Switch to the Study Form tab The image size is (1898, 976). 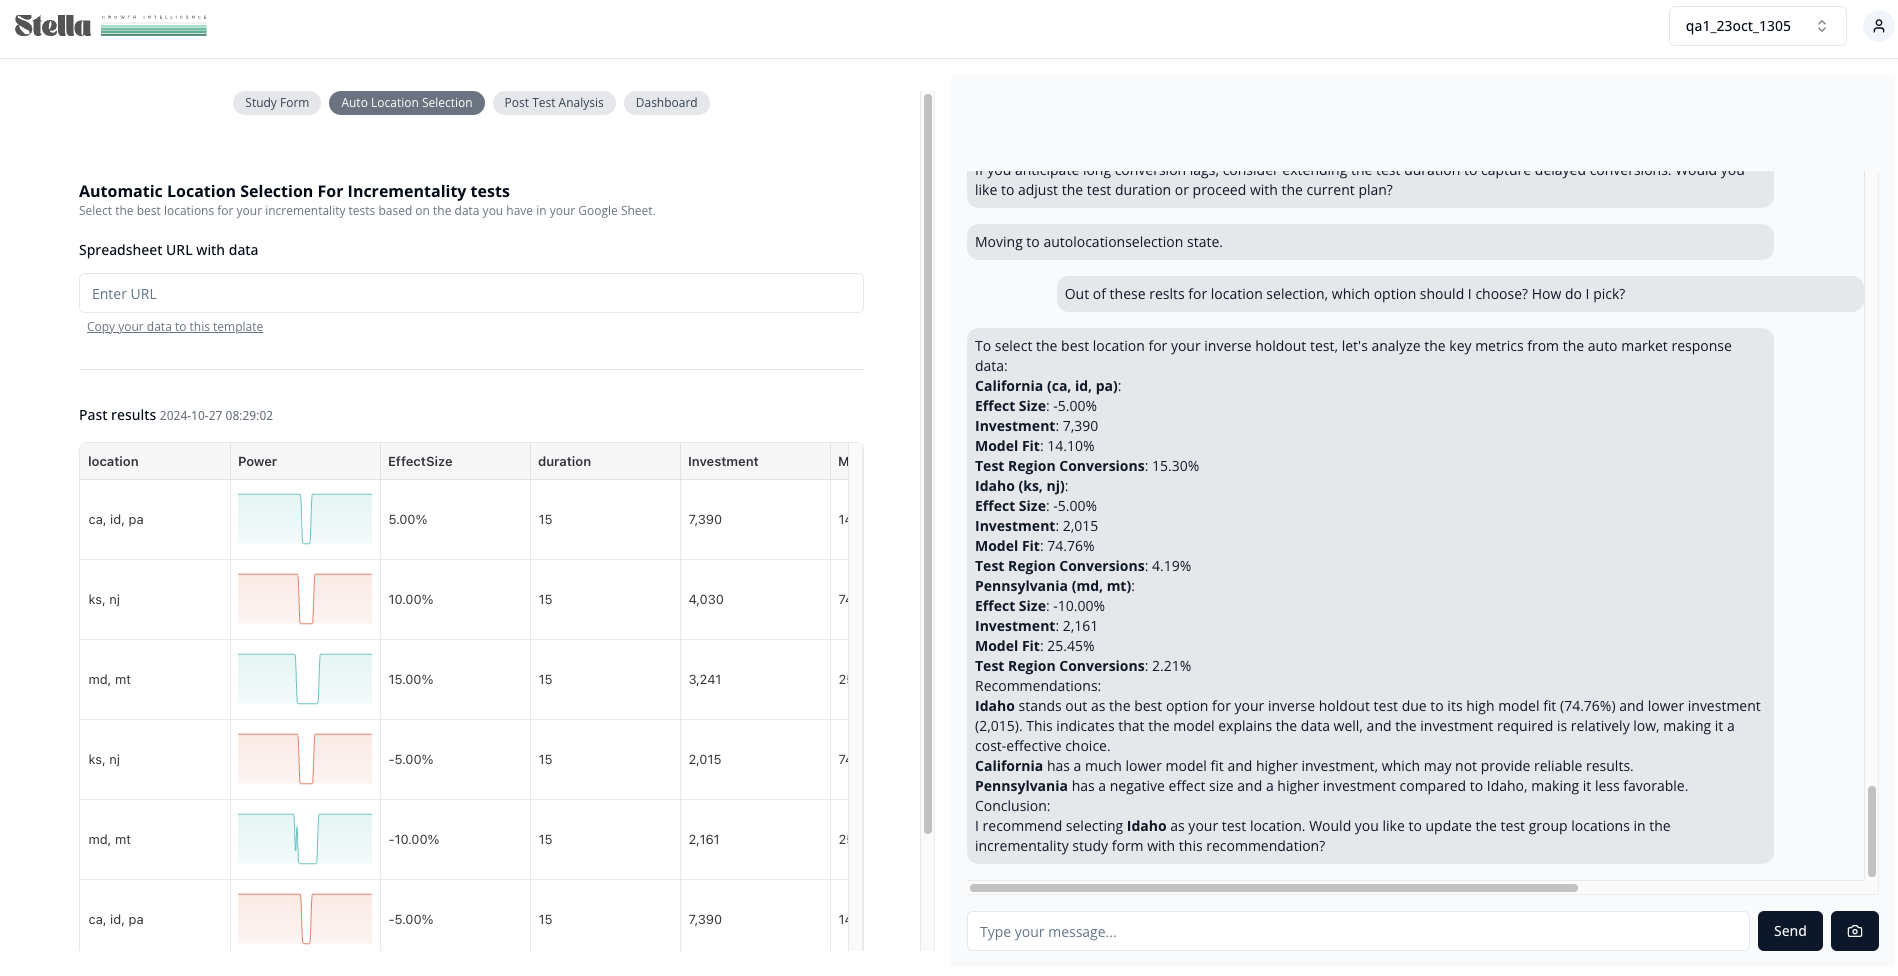(x=277, y=103)
